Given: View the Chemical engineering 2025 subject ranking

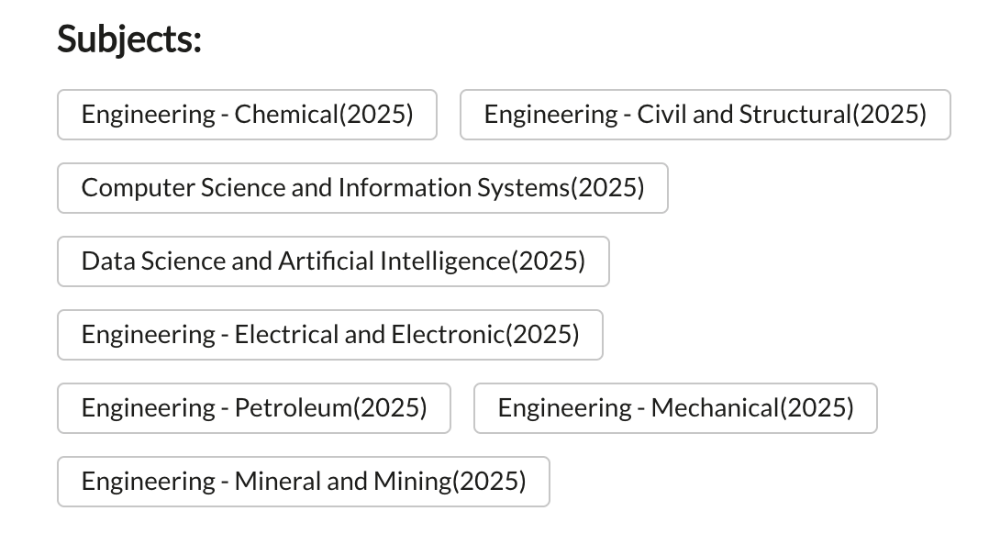Looking at the screenshot, I should (x=247, y=115).
